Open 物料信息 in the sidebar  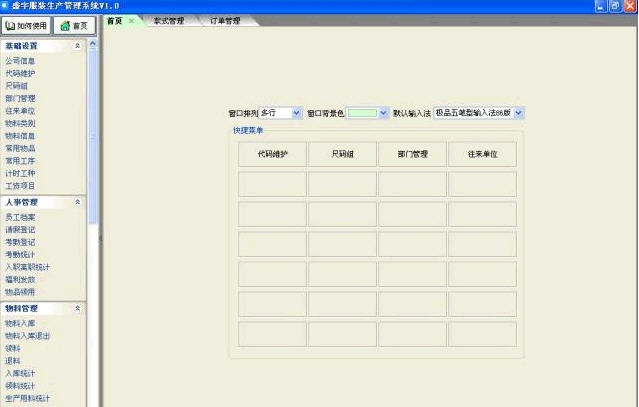coord(20,136)
